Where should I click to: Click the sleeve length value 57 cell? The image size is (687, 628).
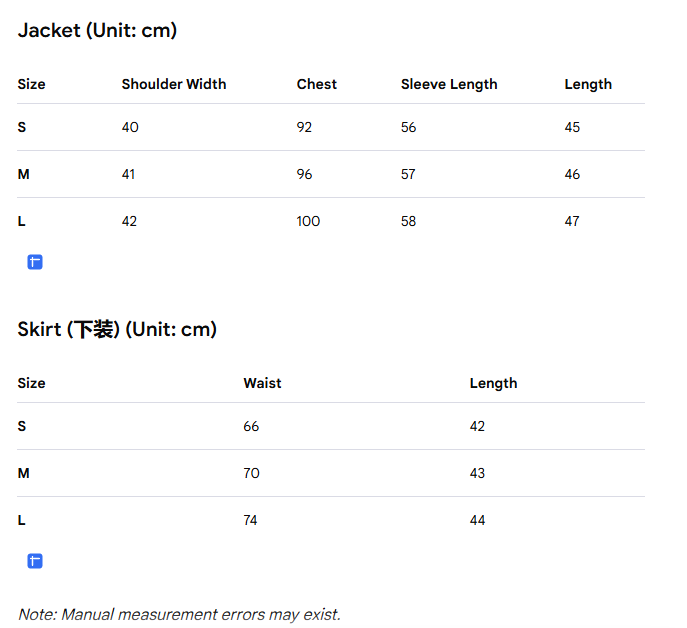pos(408,174)
